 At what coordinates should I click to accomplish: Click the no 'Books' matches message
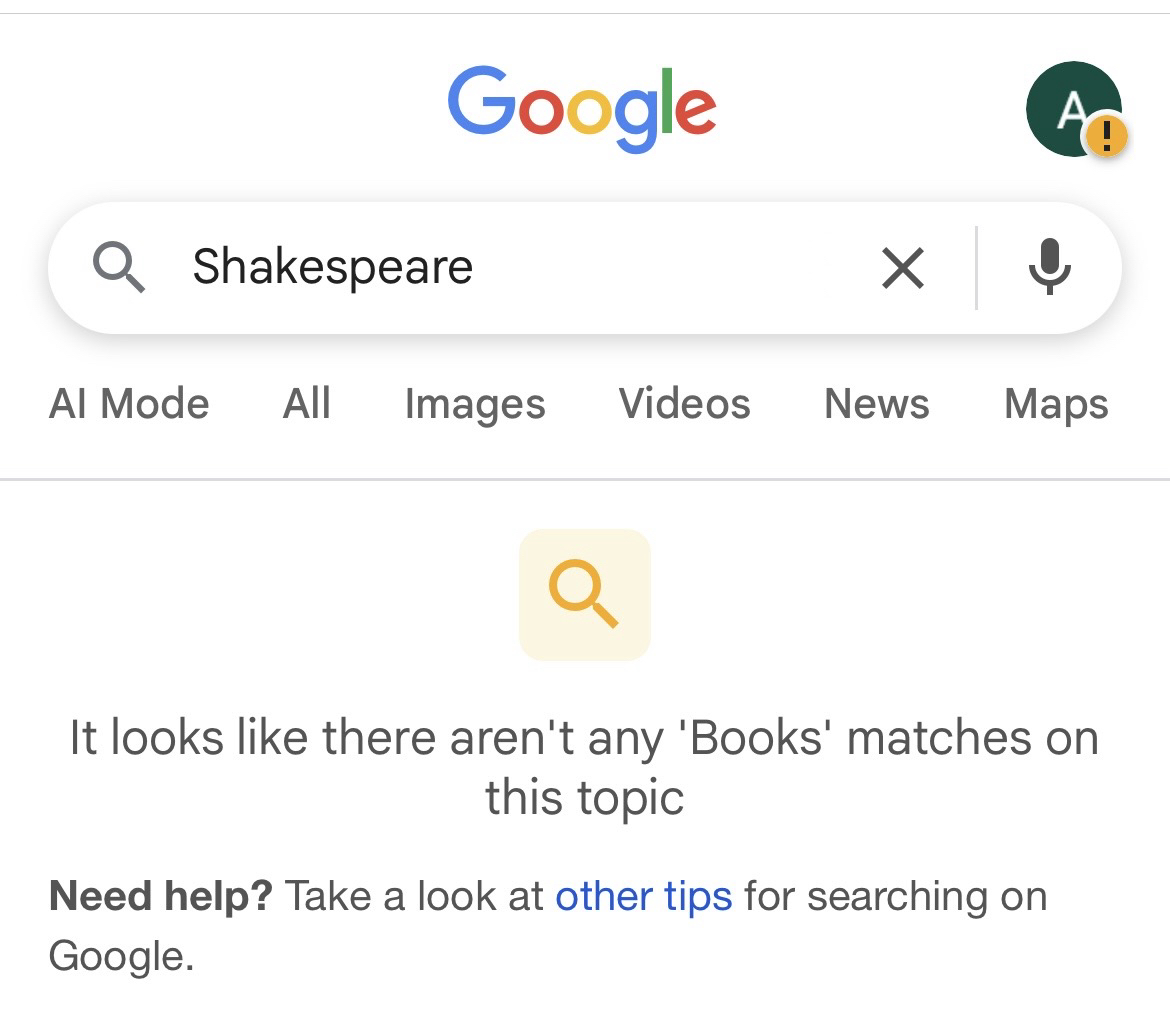[584, 740]
